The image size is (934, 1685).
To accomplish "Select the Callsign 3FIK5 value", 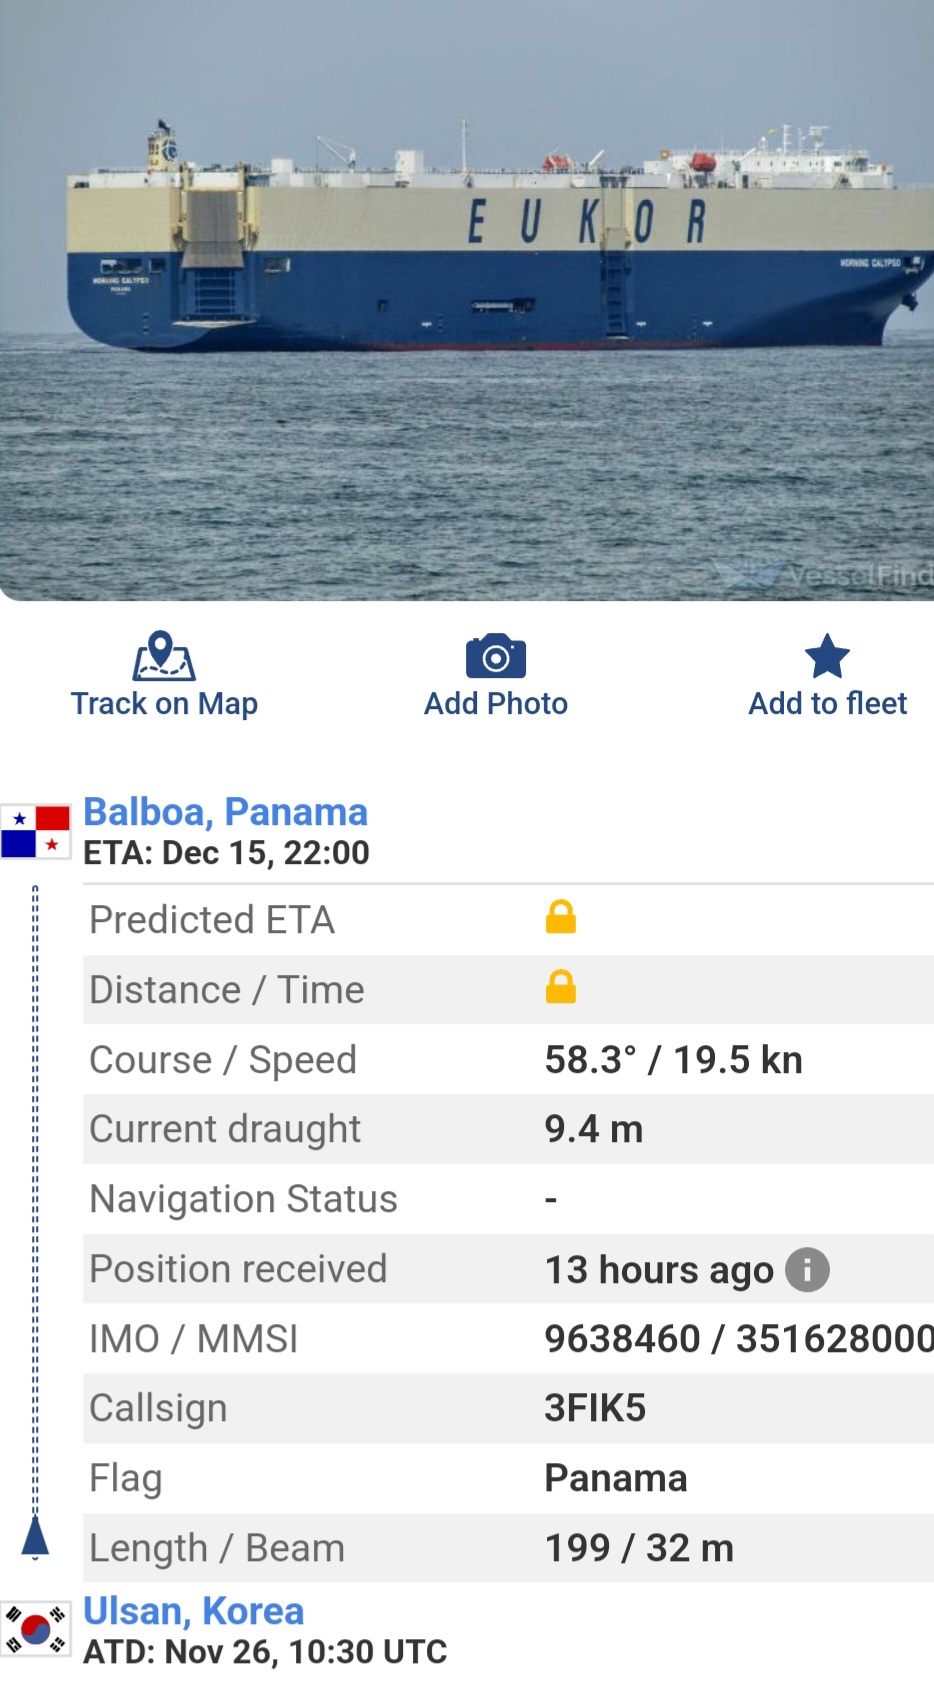I will pos(595,1408).
